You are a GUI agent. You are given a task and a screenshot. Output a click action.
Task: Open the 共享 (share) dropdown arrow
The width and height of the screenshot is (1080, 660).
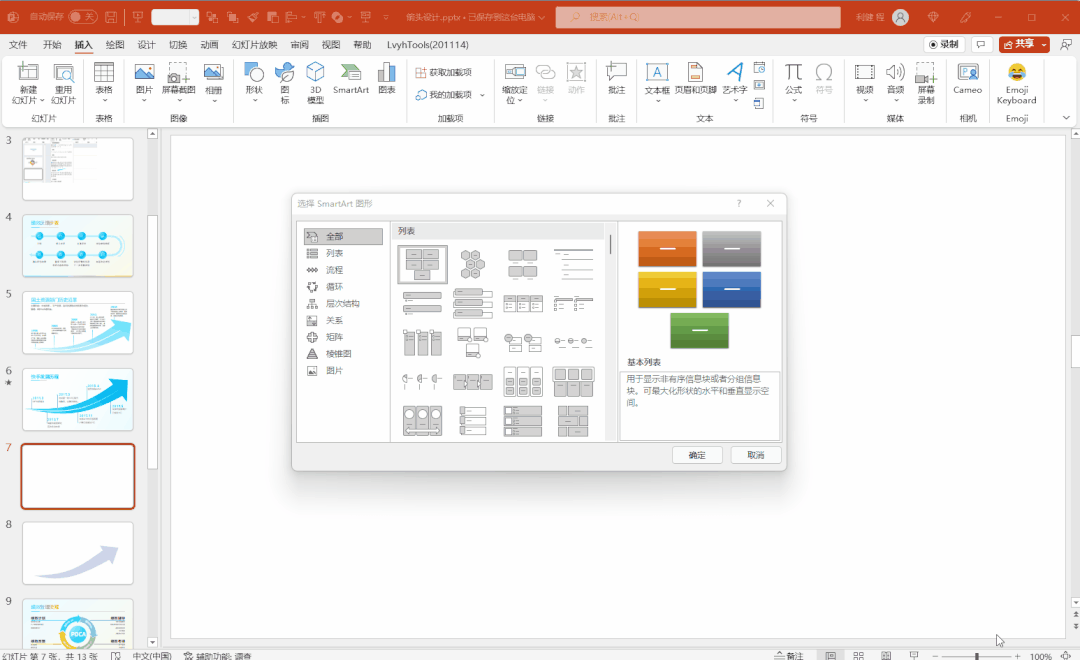click(1044, 44)
